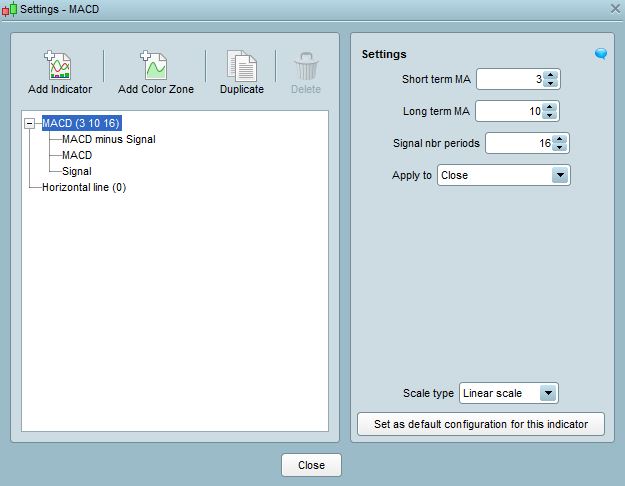Screen dimensions: 625x486
Task: Click the Close button at bottom
Action: pyautogui.click(x=311, y=465)
